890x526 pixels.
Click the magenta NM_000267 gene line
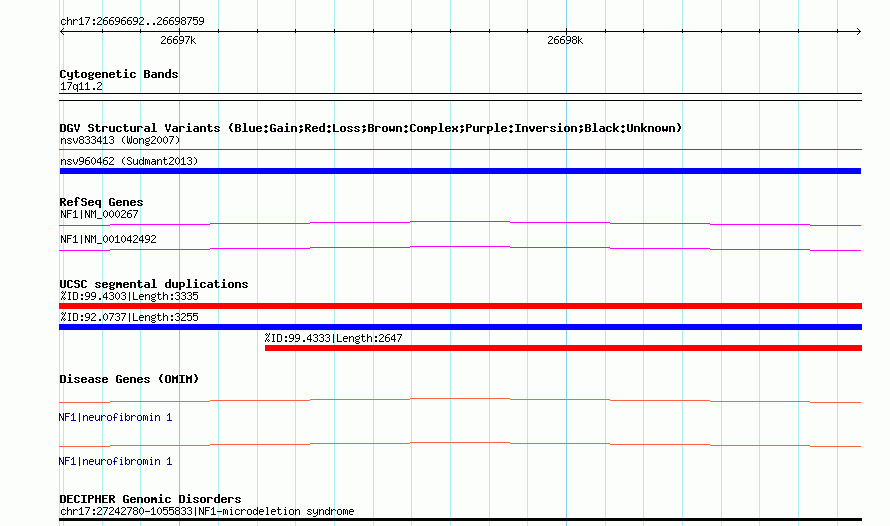pos(460,224)
